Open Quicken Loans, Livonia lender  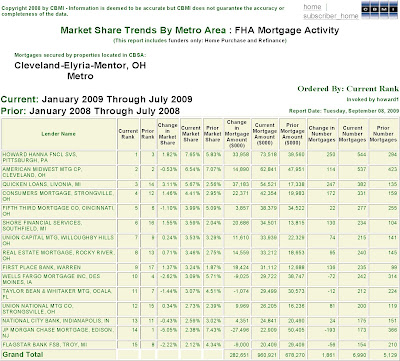pos(42,184)
